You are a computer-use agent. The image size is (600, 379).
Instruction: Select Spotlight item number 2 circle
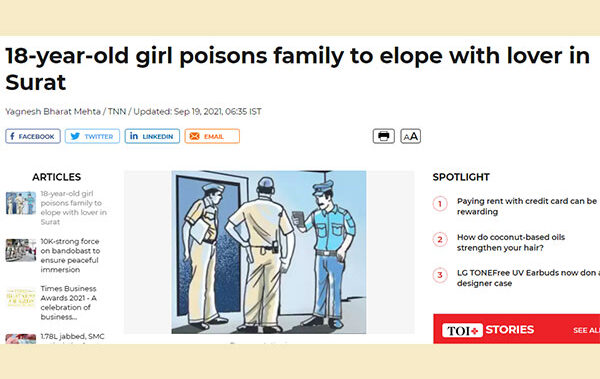tap(440, 240)
